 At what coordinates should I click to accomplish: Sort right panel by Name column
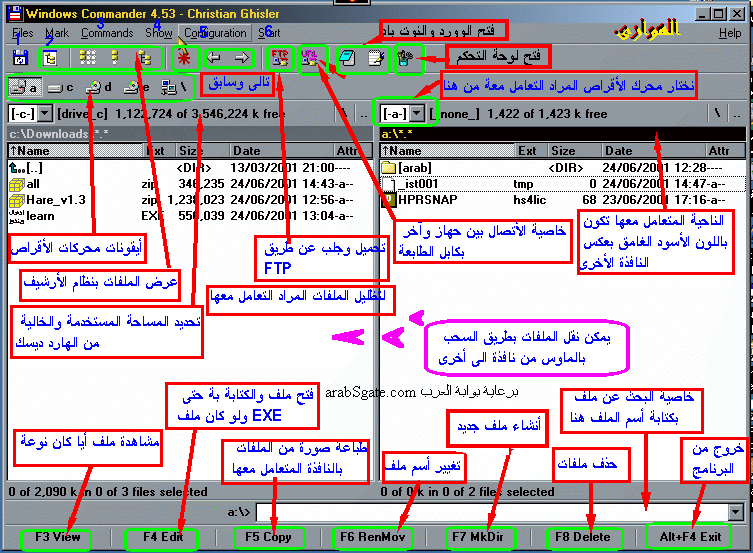point(447,151)
